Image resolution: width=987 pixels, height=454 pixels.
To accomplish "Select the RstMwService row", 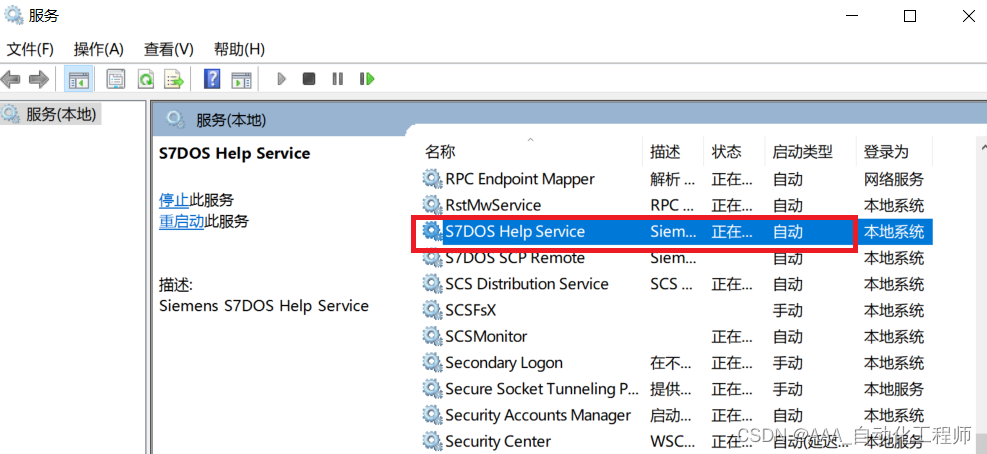I will click(x=676, y=205).
